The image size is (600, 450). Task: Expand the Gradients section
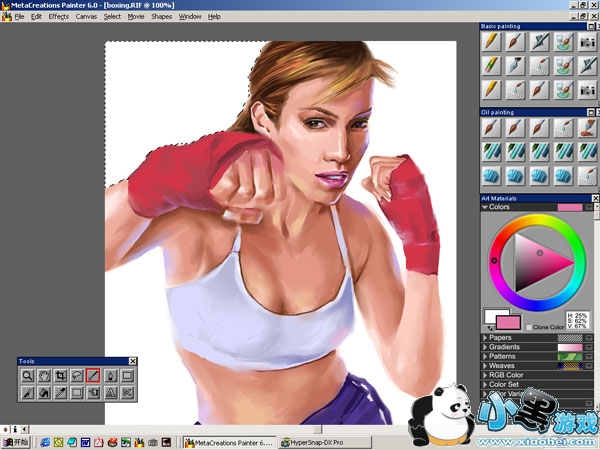tap(485, 347)
